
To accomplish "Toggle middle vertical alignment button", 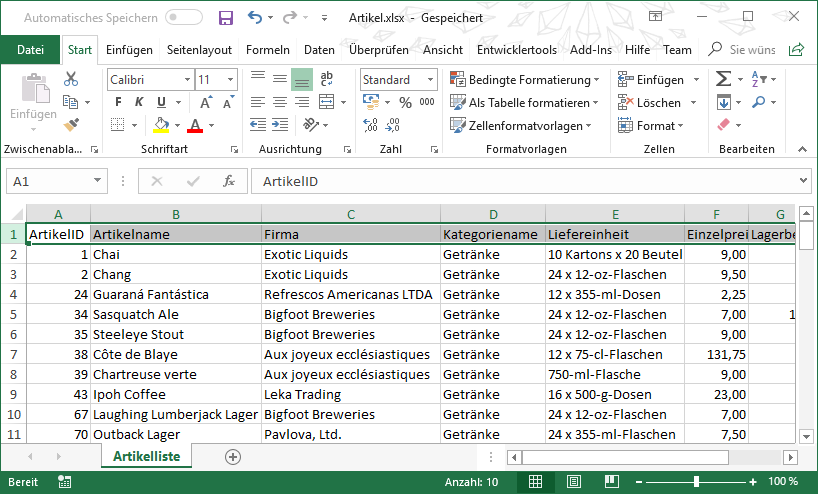I will tap(280, 79).
